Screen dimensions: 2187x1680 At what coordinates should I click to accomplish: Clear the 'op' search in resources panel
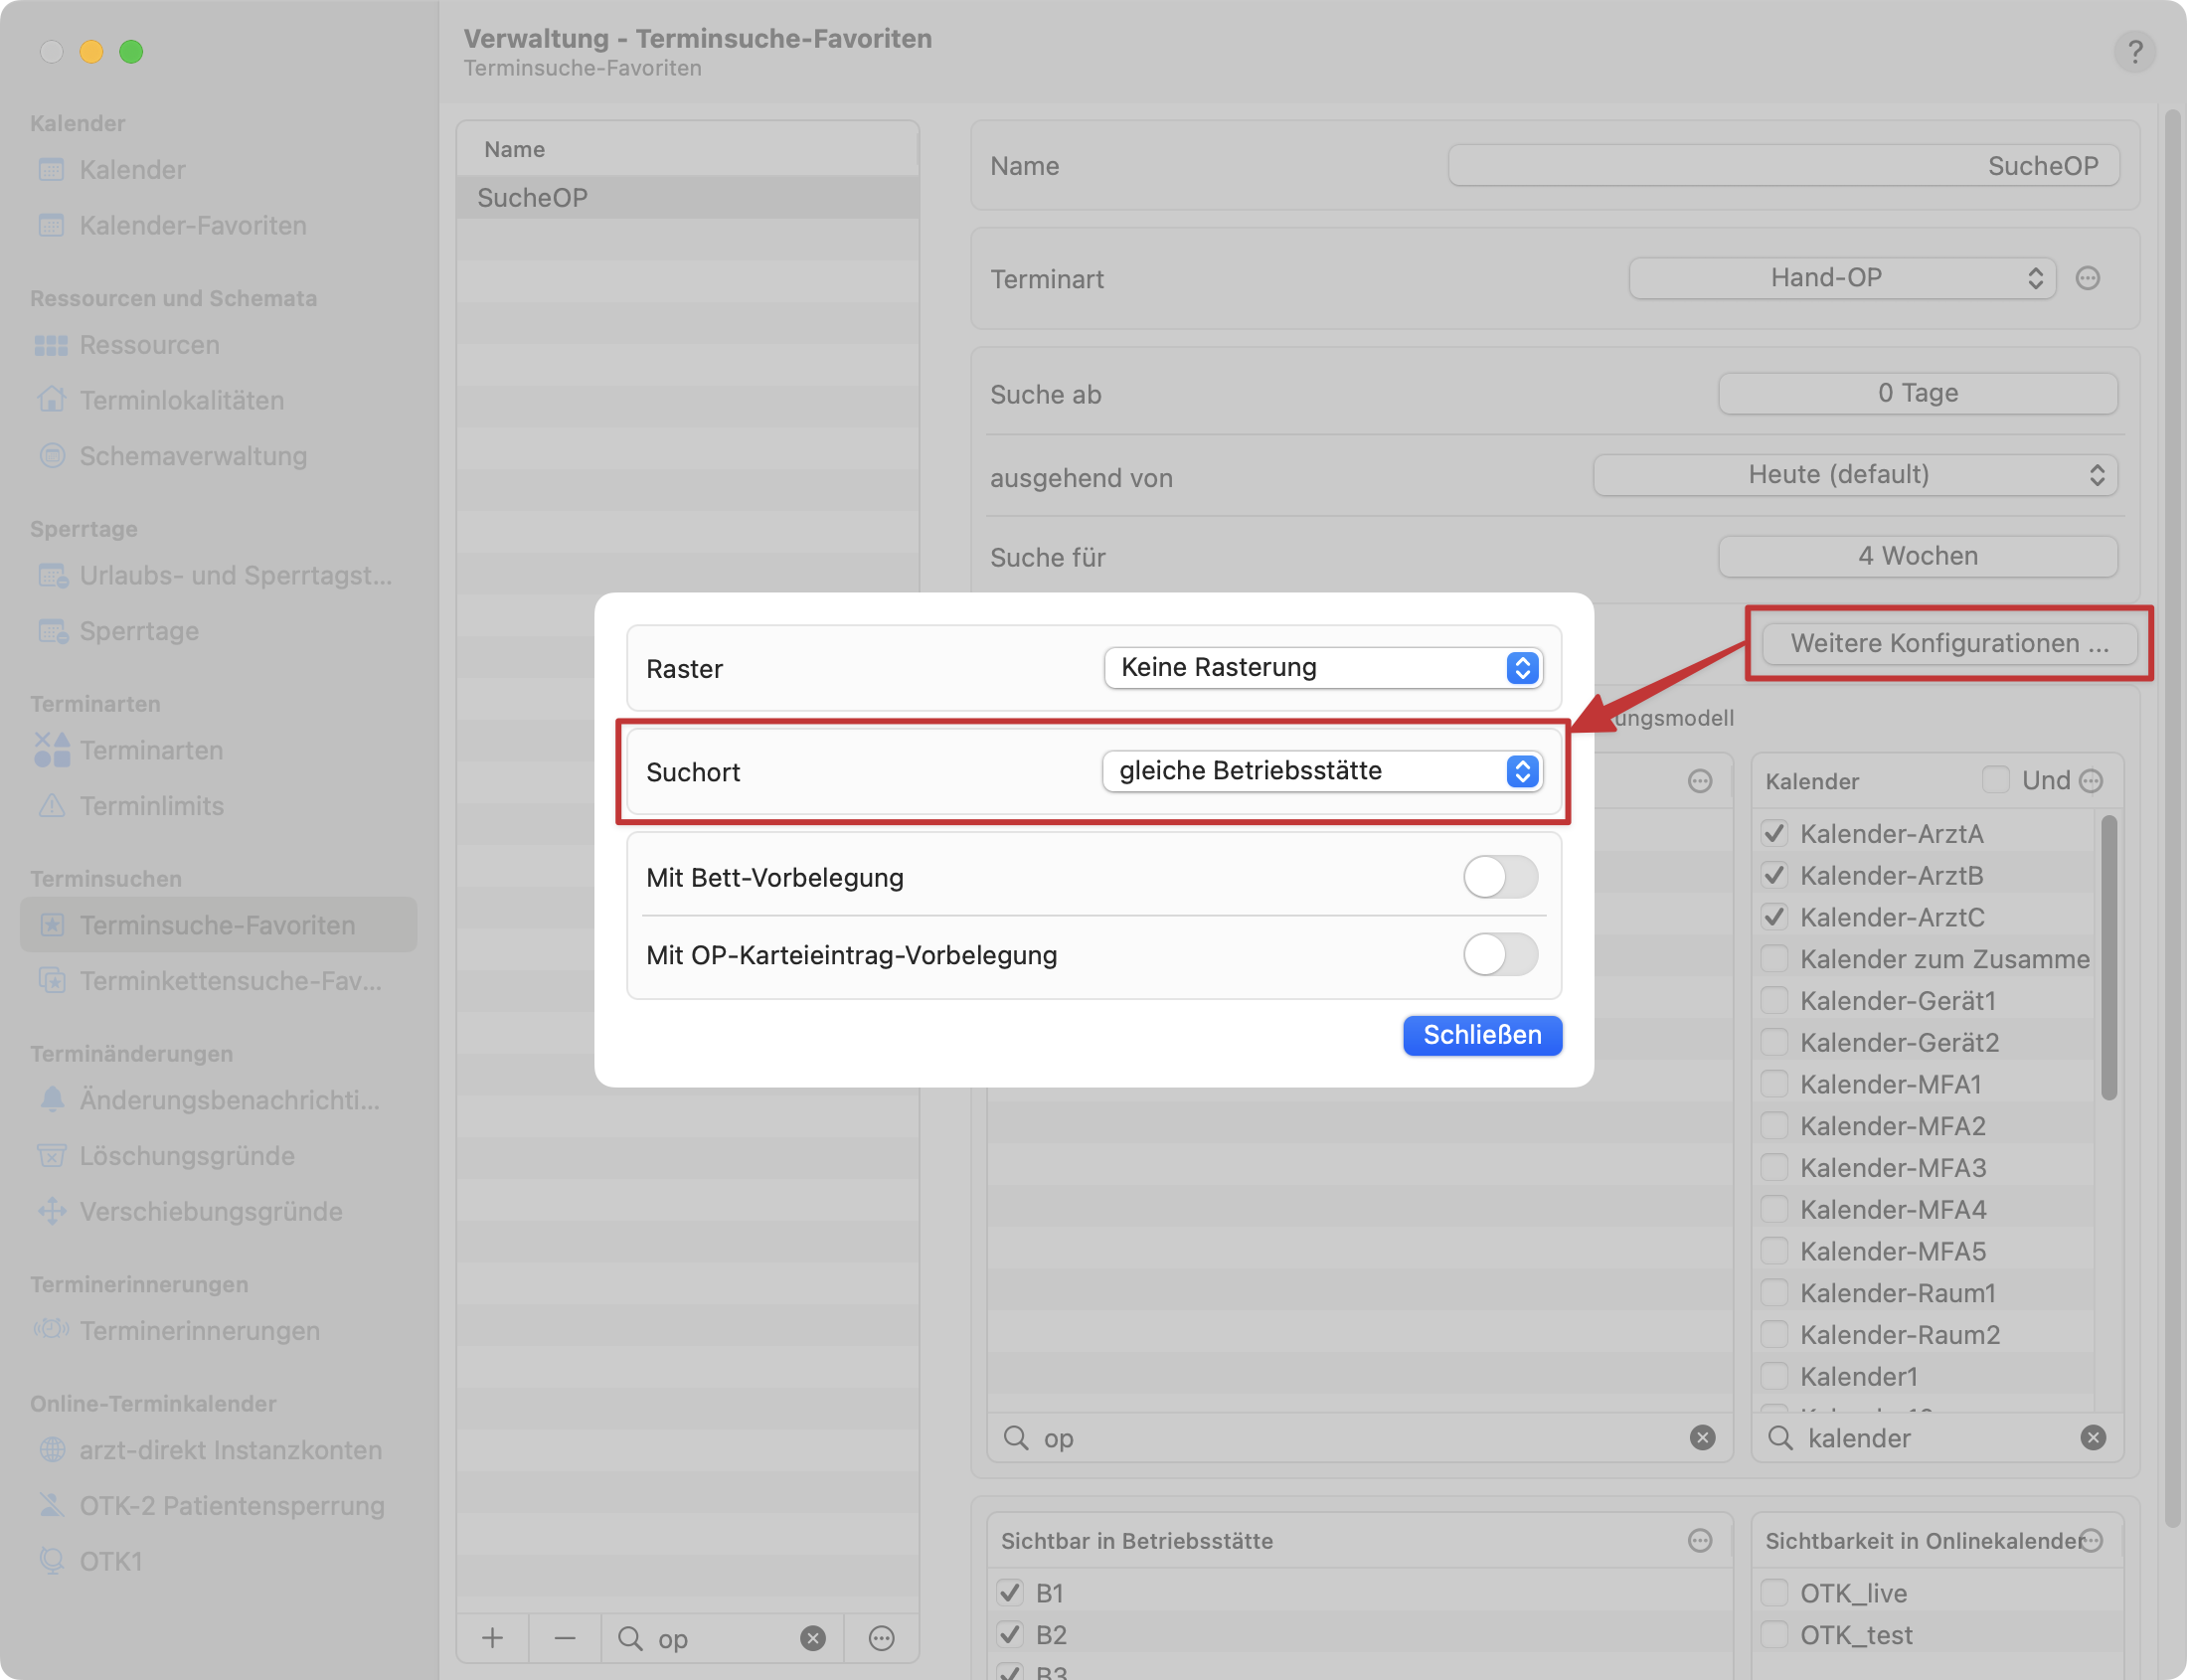(x=1702, y=1437)
